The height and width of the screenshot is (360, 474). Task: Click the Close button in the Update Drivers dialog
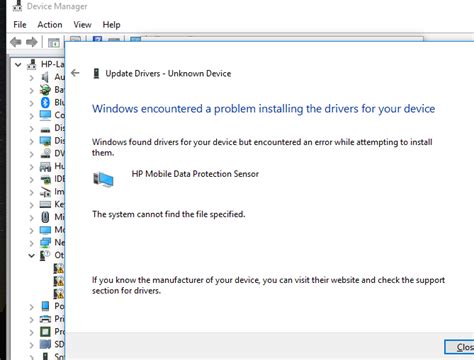pos(459,347)
